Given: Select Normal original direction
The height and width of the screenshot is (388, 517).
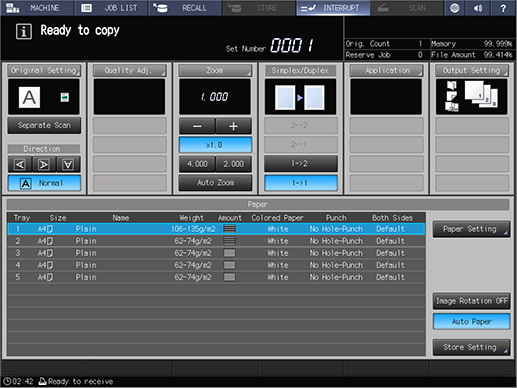Looking at the screenshot, I should click(44, 183).
